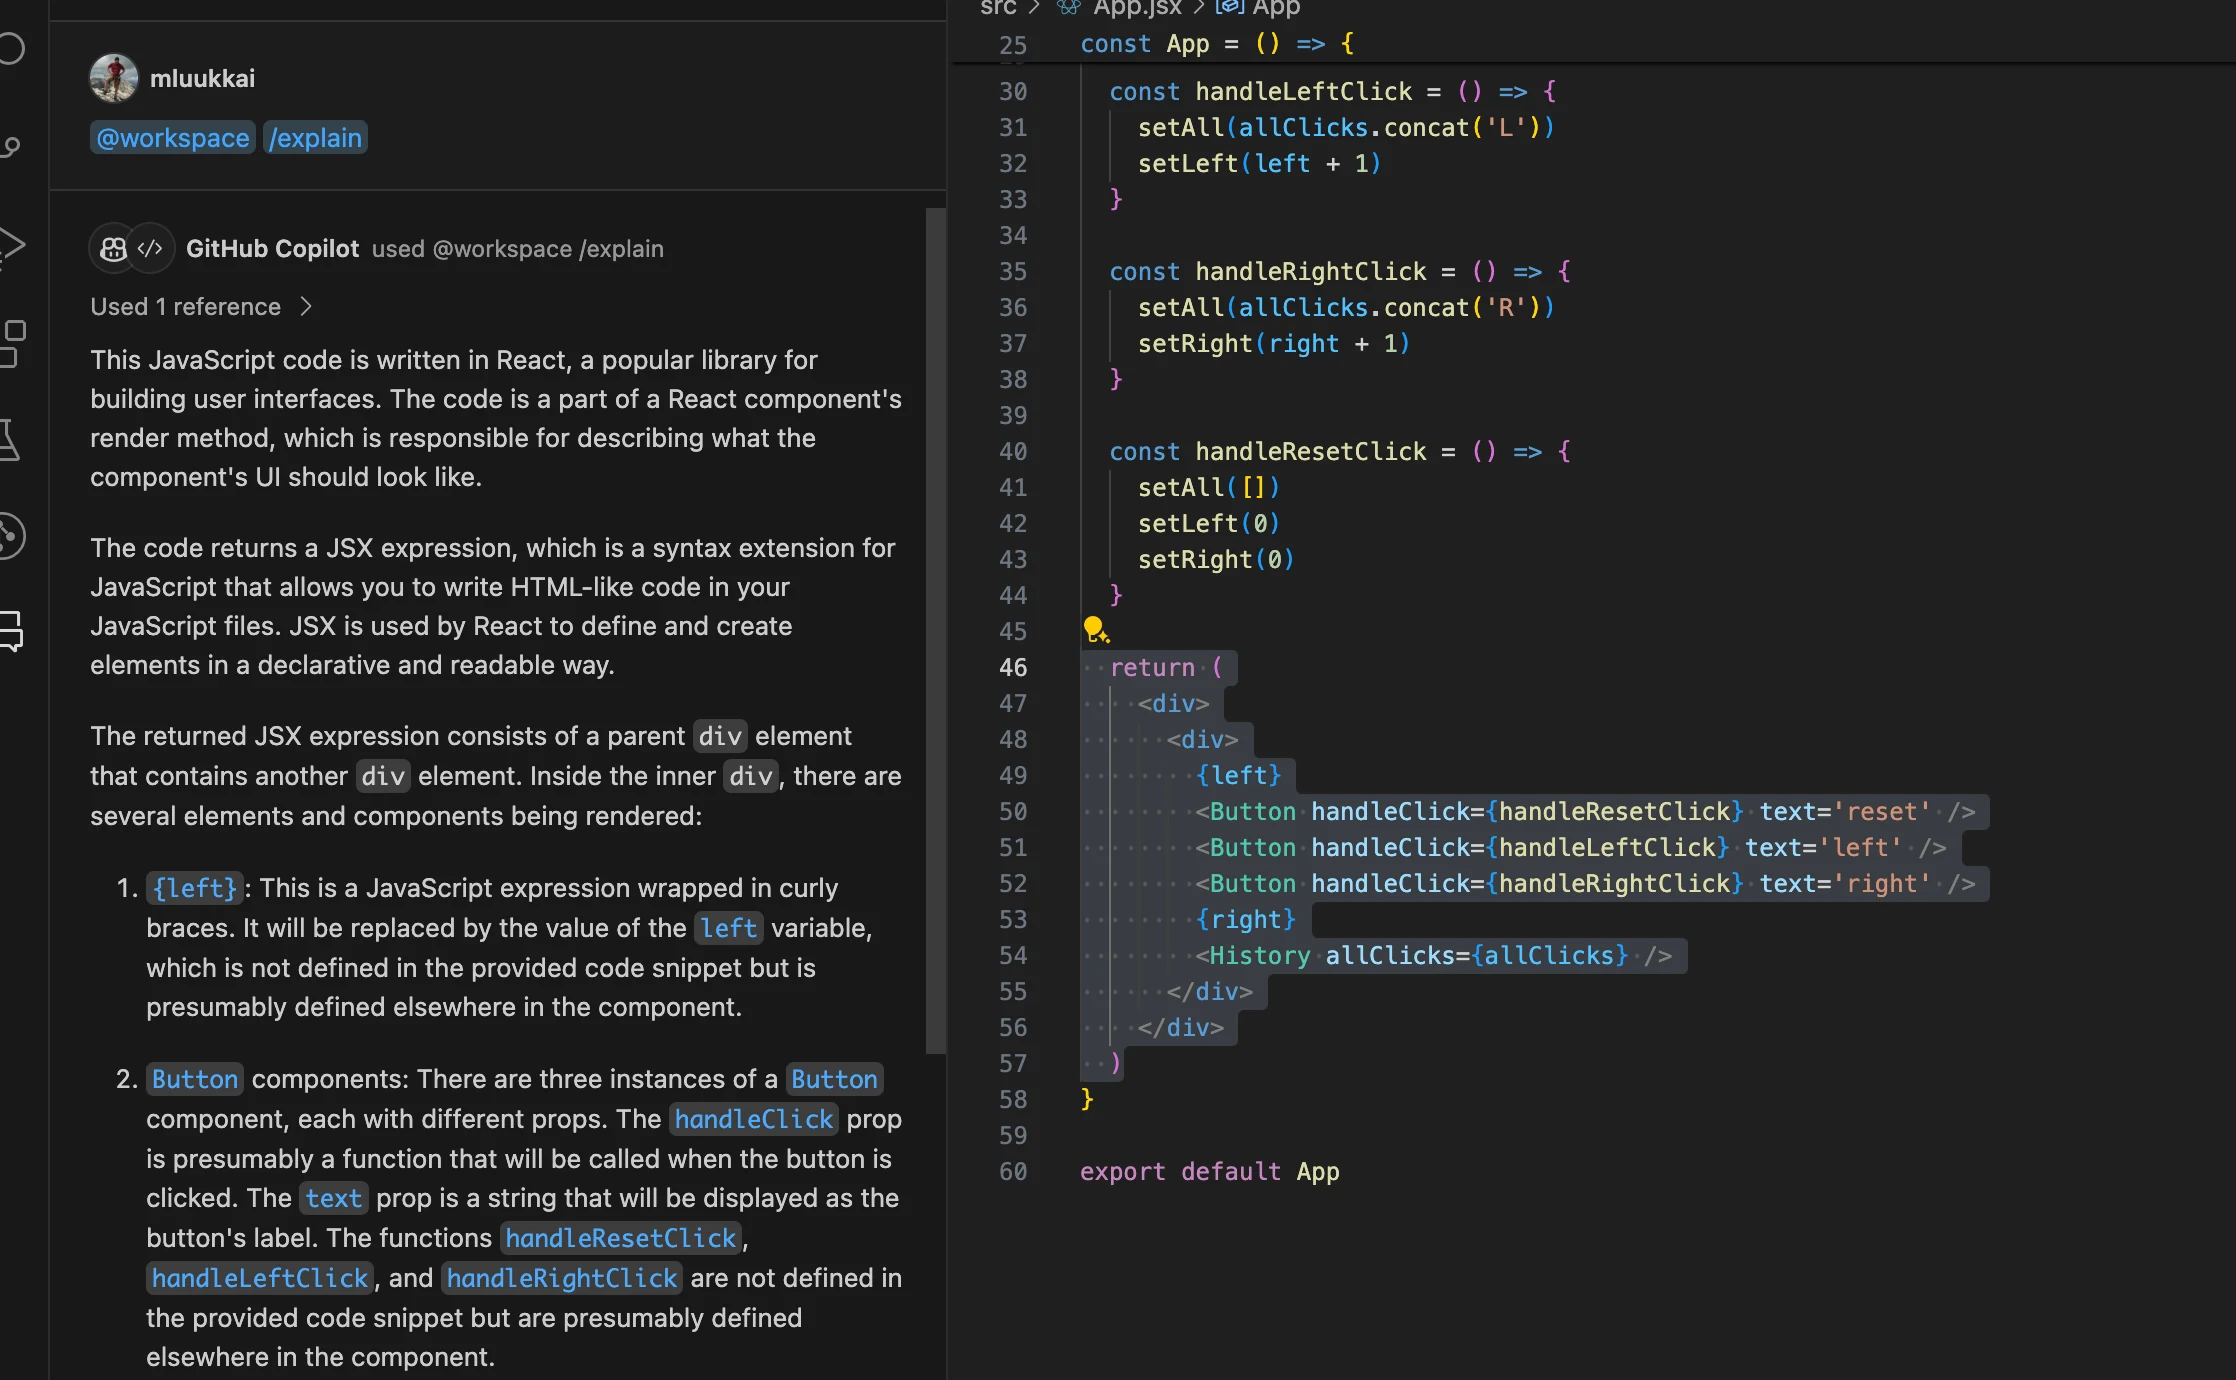Click line number 46 in the gutter
Screen dimensions: 2236x1380
coord(1013,667)
